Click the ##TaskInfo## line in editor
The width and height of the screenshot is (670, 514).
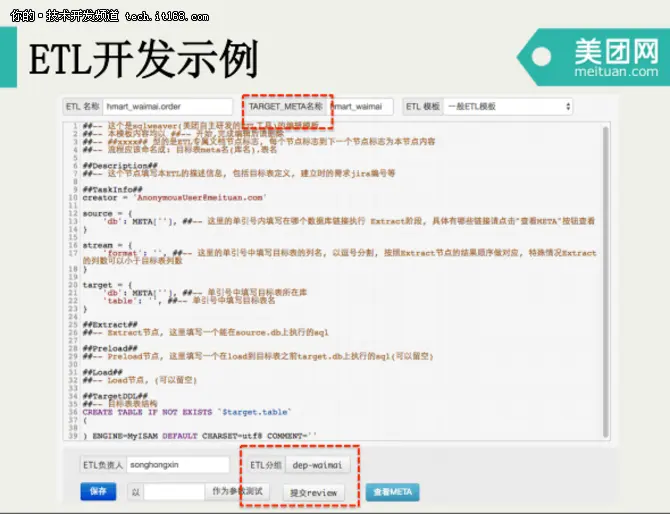pos(113,189)
